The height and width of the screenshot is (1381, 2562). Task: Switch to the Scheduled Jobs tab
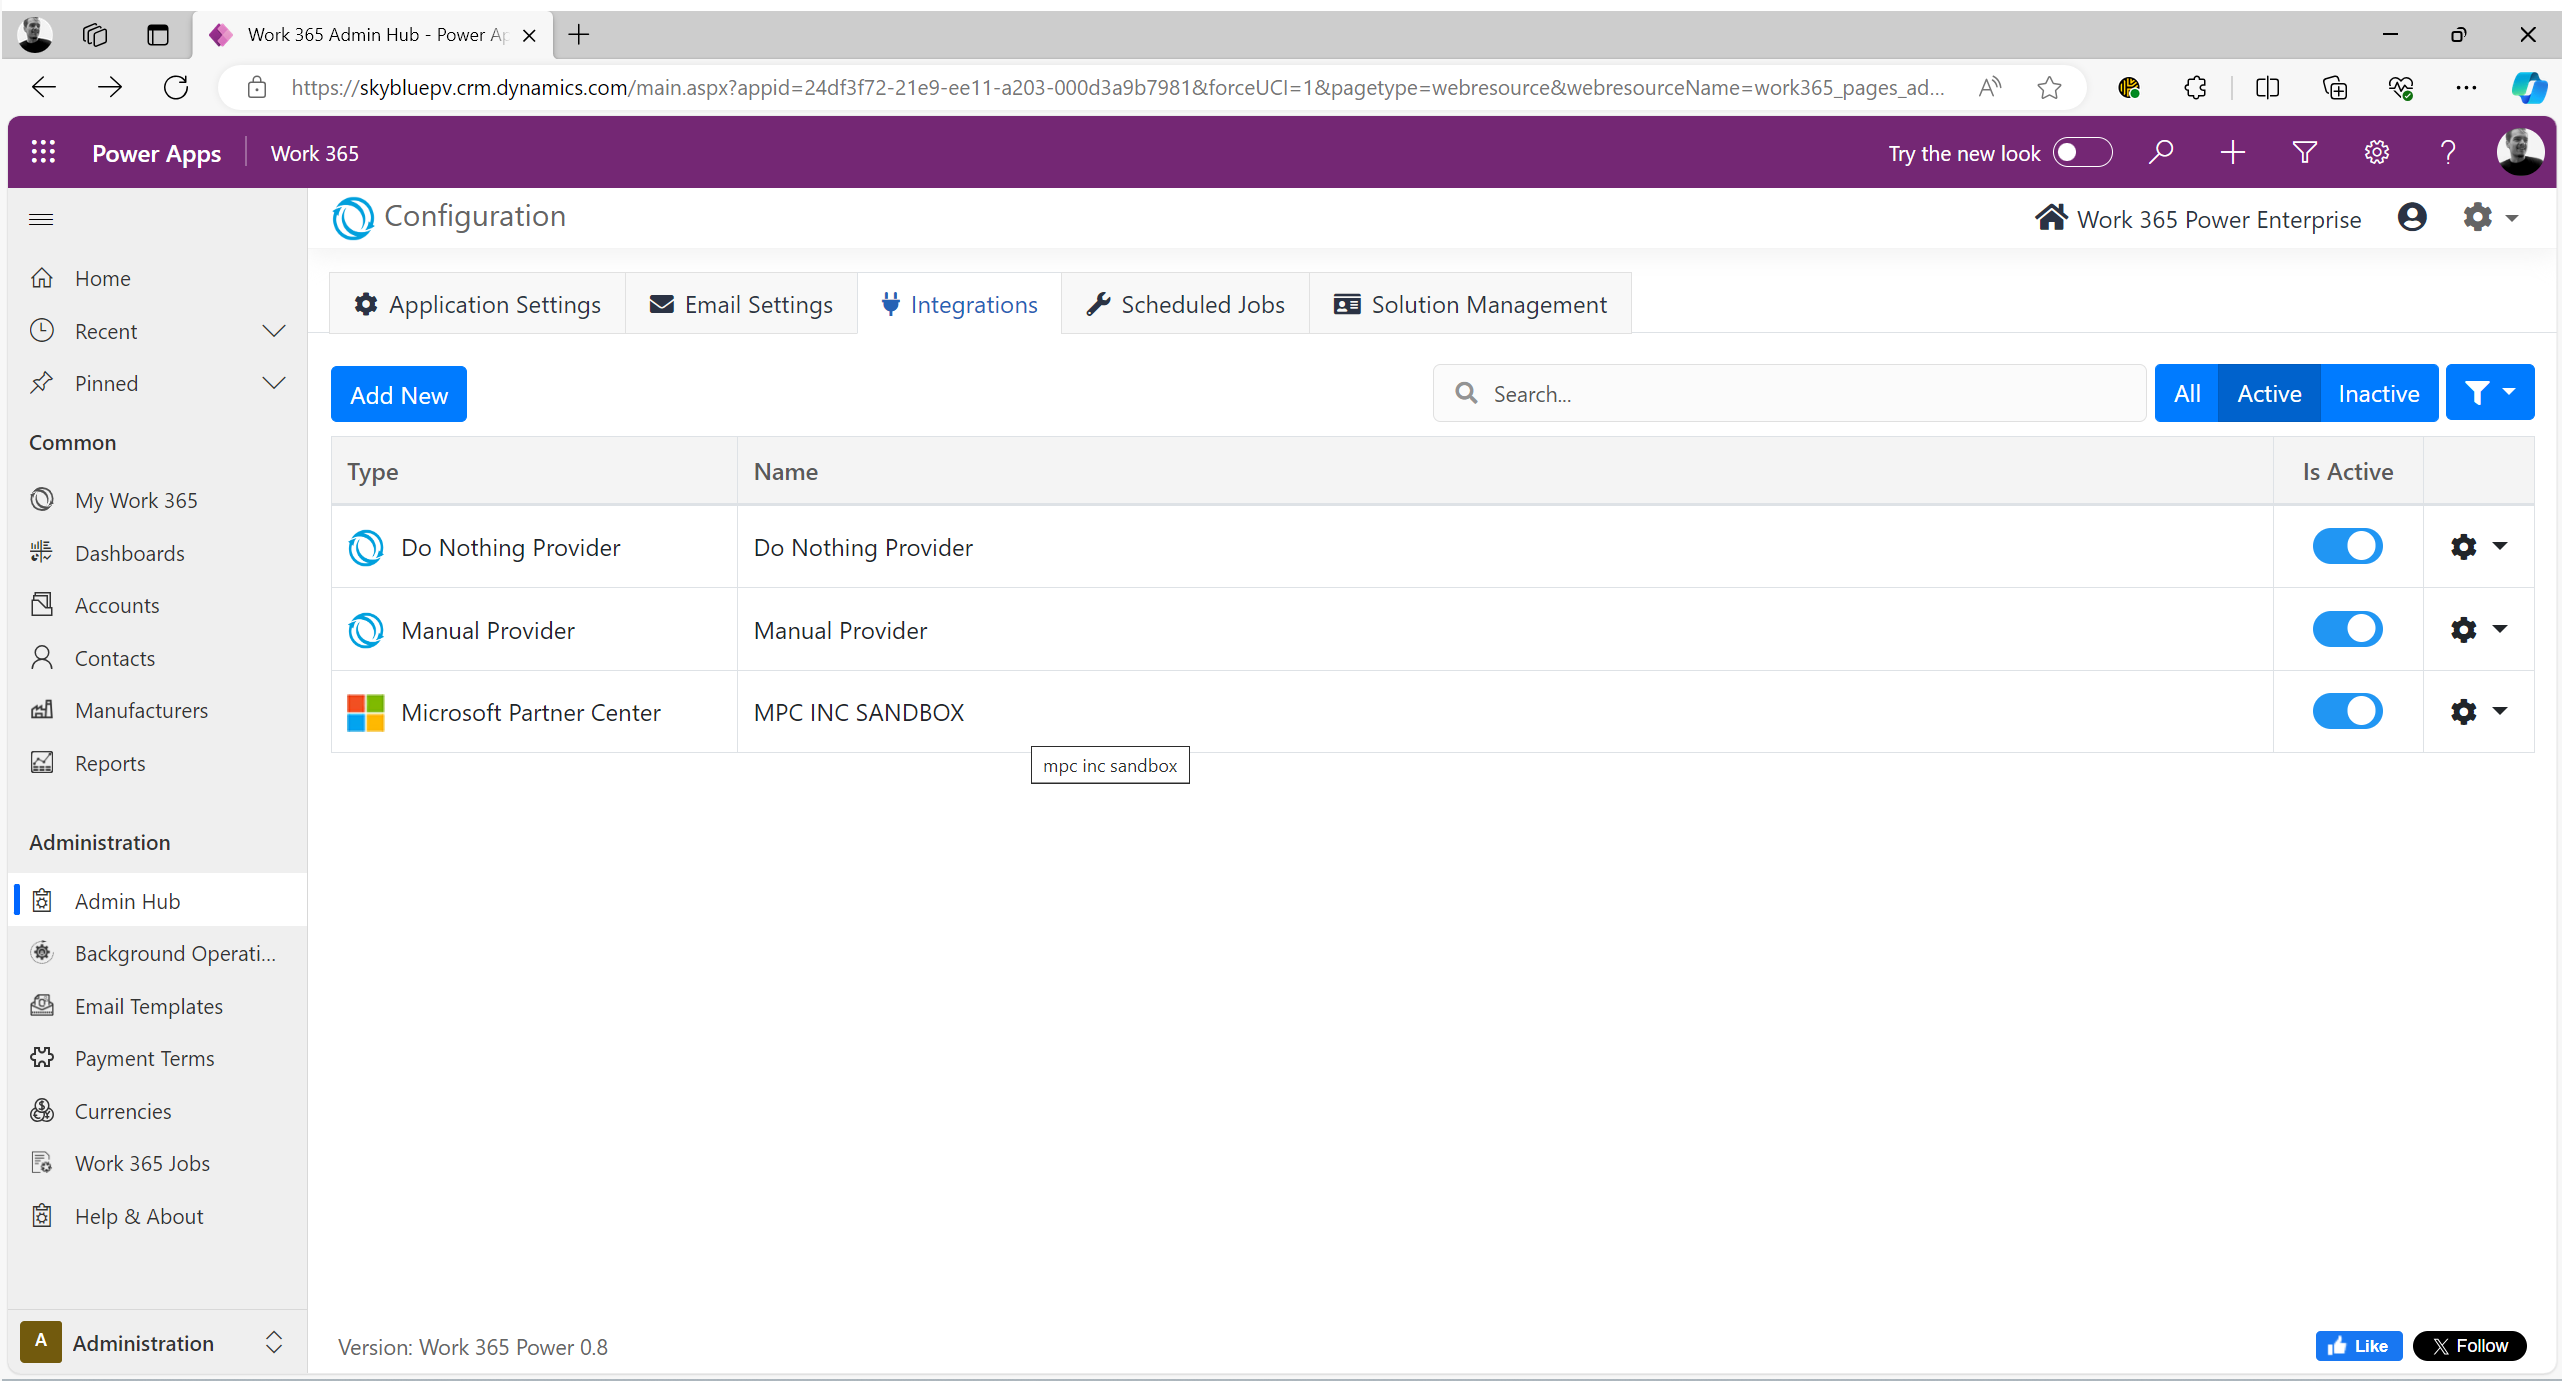pyautogui.click(x=1185, y=304)
